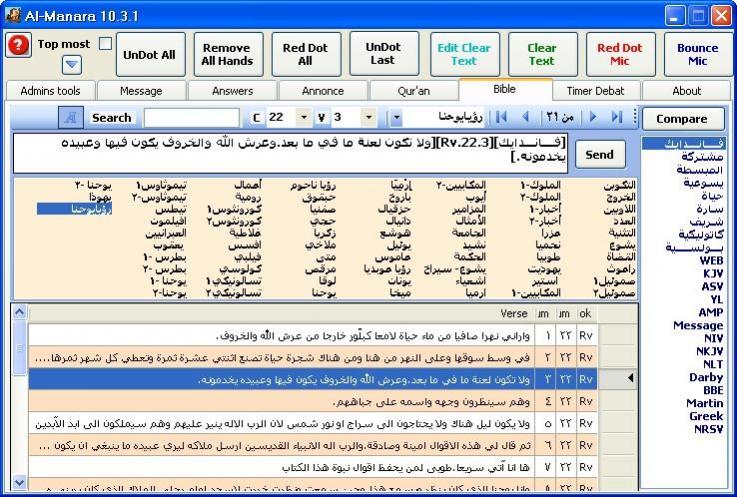The height and width of the screenshot is (497, 737).
Task: Enable the Top most checkbox
Action: 105,44
